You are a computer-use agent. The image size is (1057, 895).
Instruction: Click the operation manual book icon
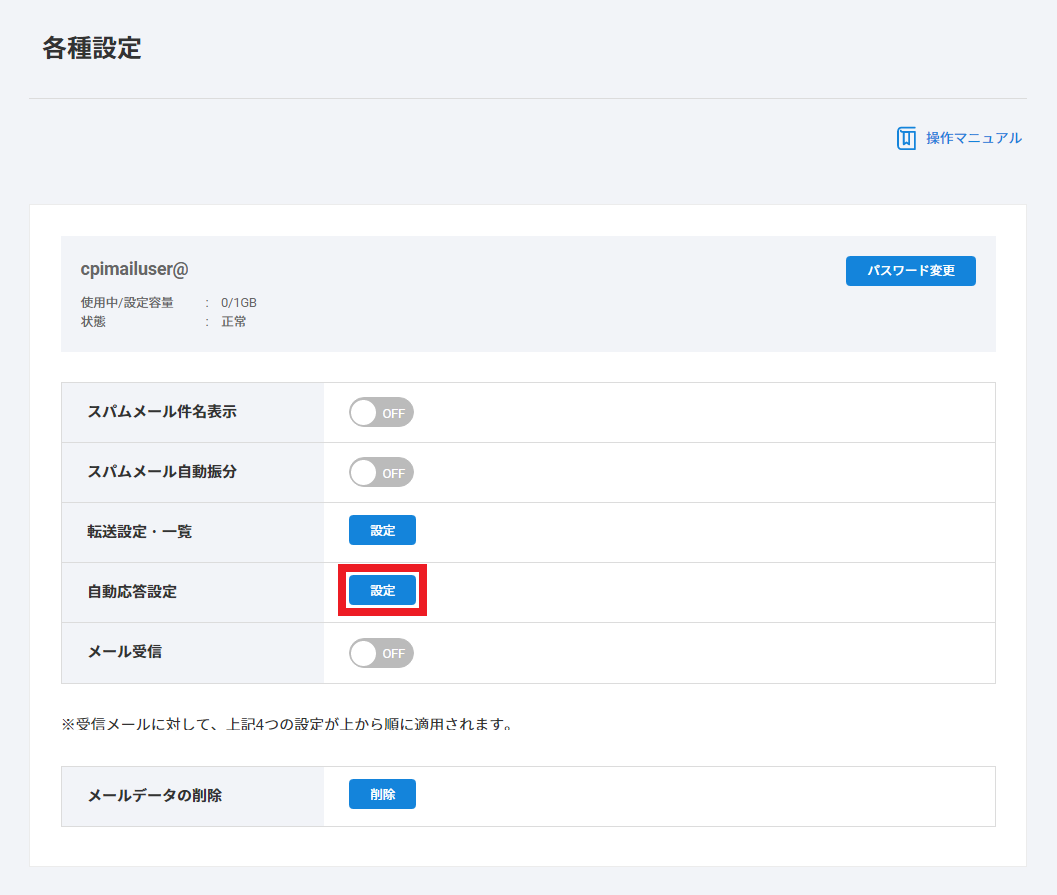(x=906, y=138)
